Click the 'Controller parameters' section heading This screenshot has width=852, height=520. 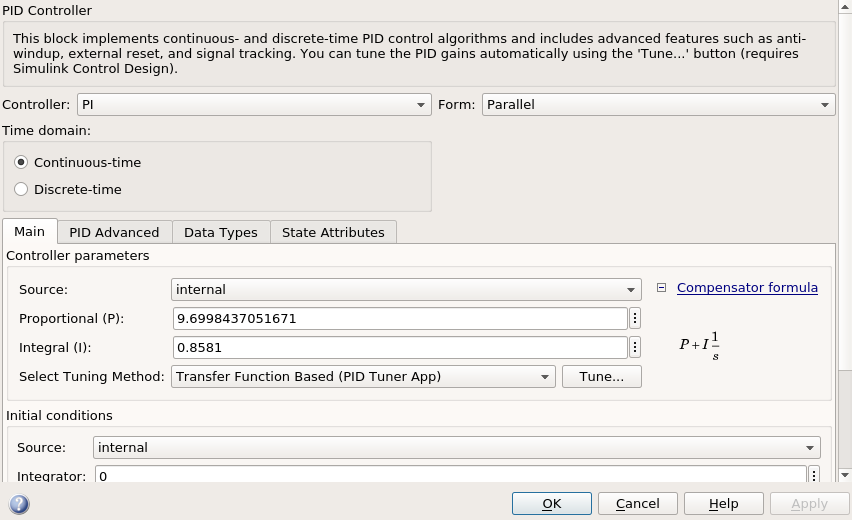click(x=78, y=255)
